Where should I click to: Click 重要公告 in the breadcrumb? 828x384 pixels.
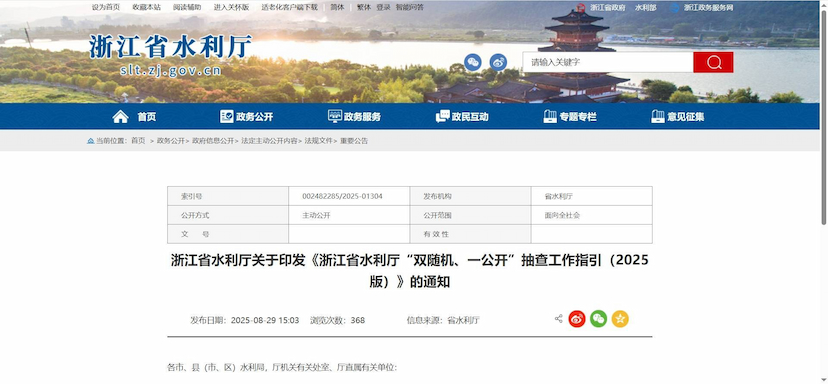coord(354,141)
